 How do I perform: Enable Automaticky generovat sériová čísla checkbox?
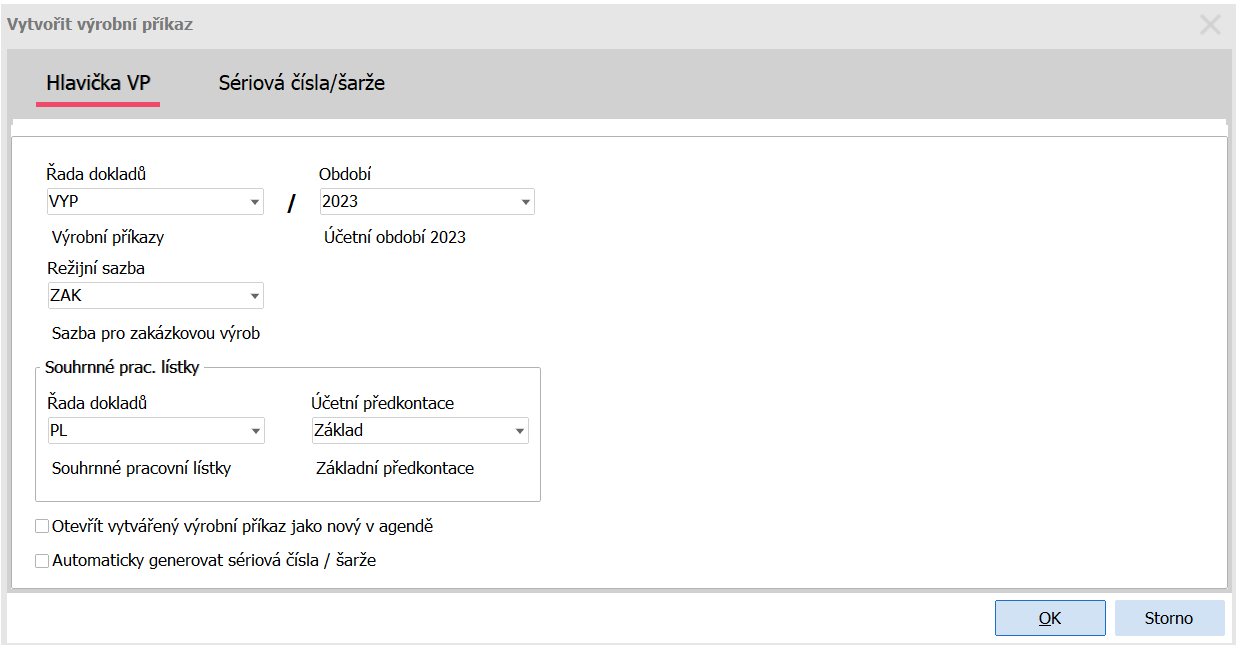pyautogui.click(x=42, y=561)
